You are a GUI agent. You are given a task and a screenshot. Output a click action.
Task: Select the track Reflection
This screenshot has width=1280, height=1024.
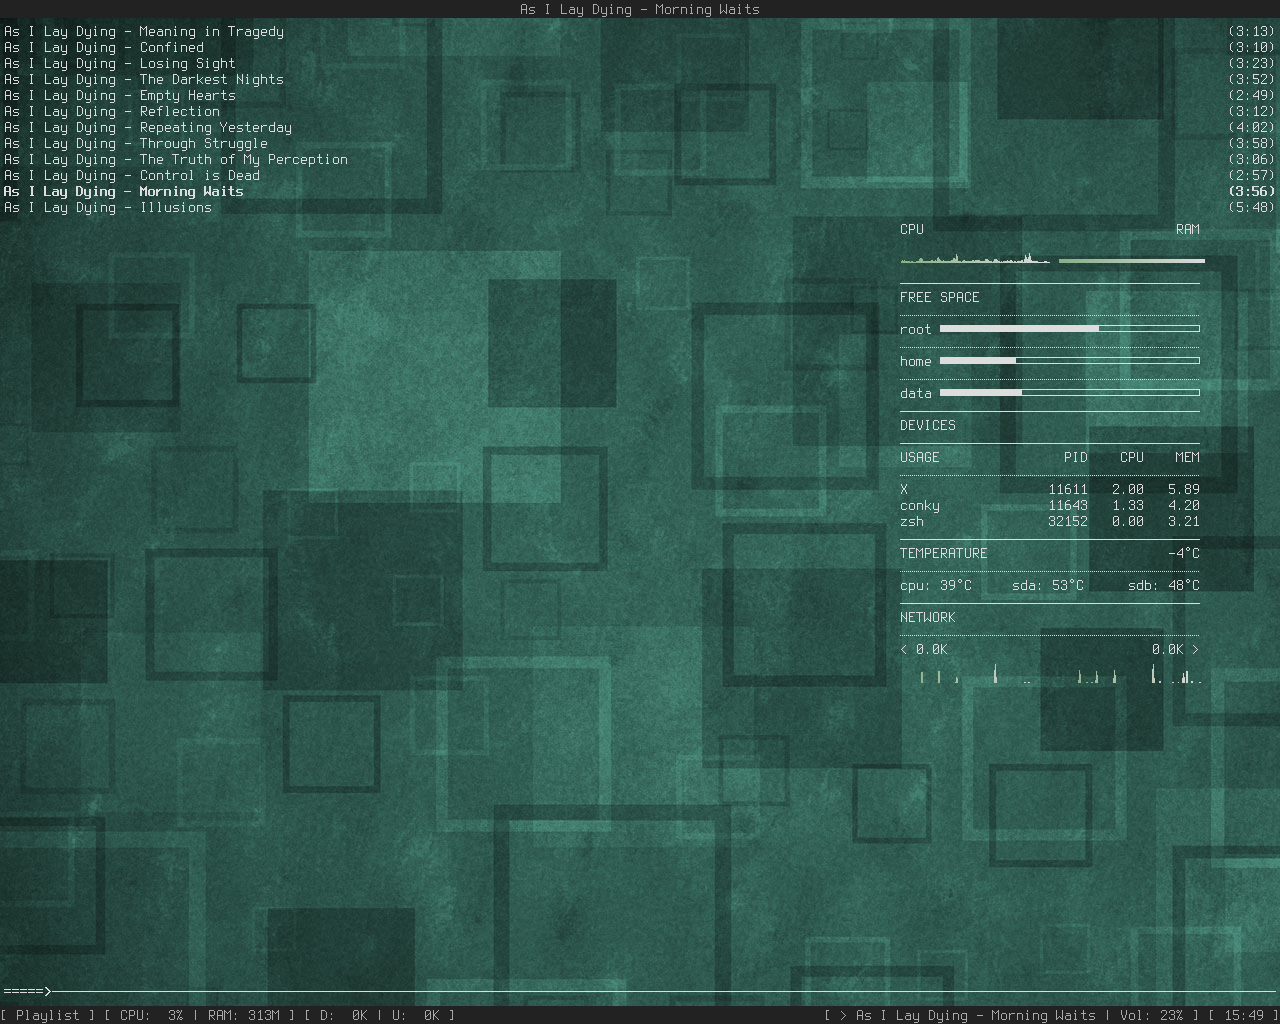click(112, 112)
